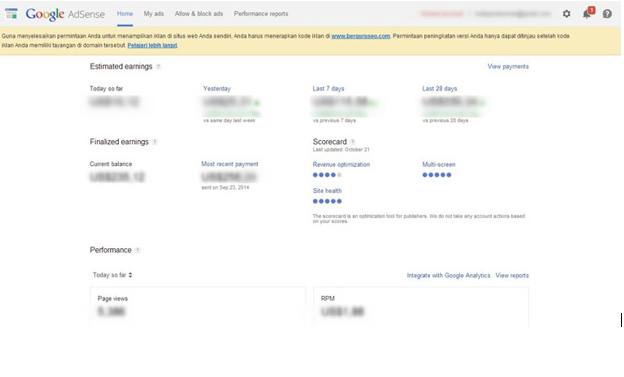Expand the Today so far dropdown

pos(113,275)
